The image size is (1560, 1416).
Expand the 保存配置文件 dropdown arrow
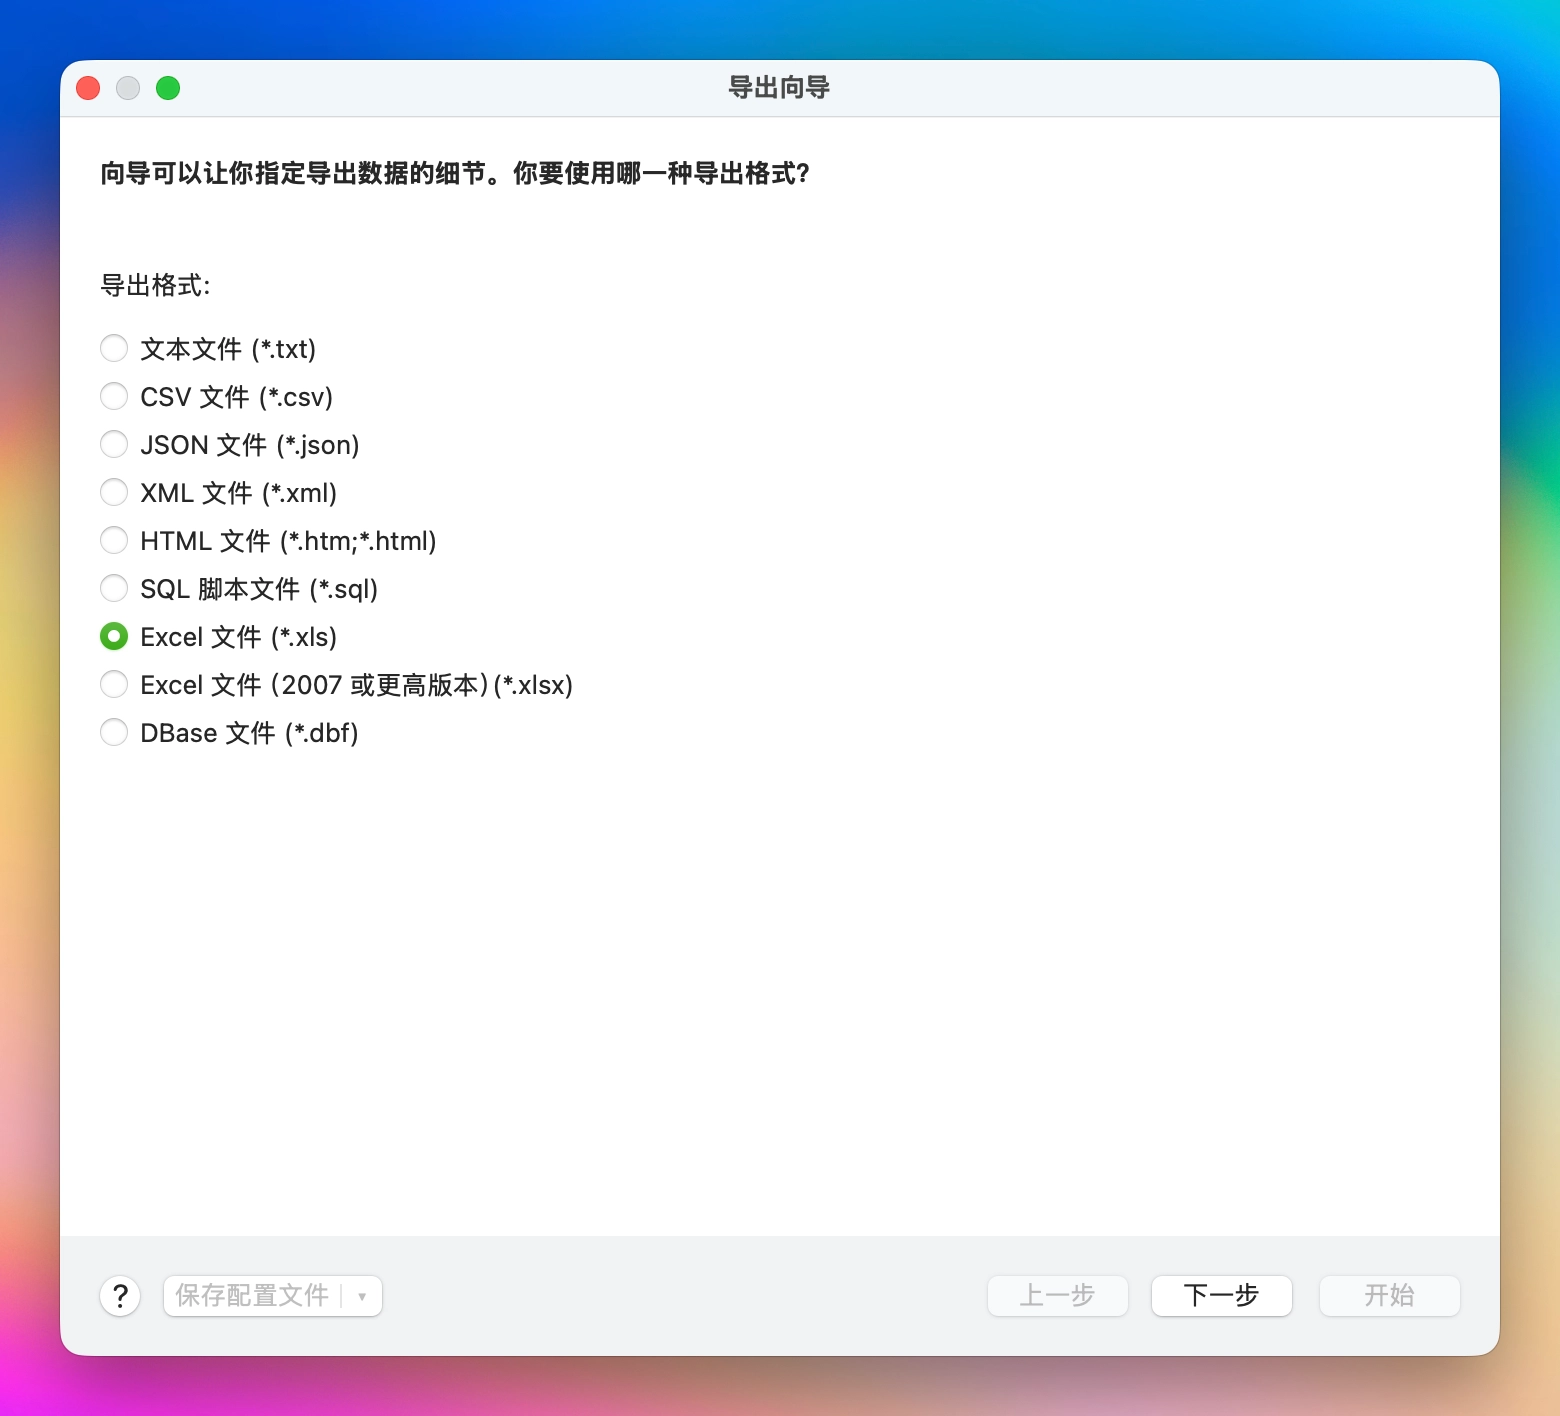(x=362, y=1295)
